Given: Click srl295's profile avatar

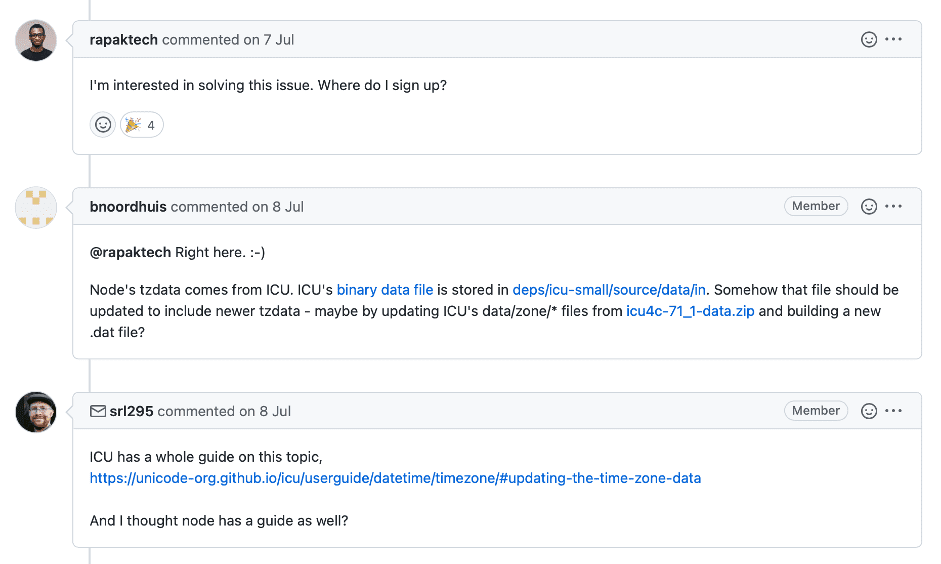Looking at the screenshot, I should click(x=36, y=412).
